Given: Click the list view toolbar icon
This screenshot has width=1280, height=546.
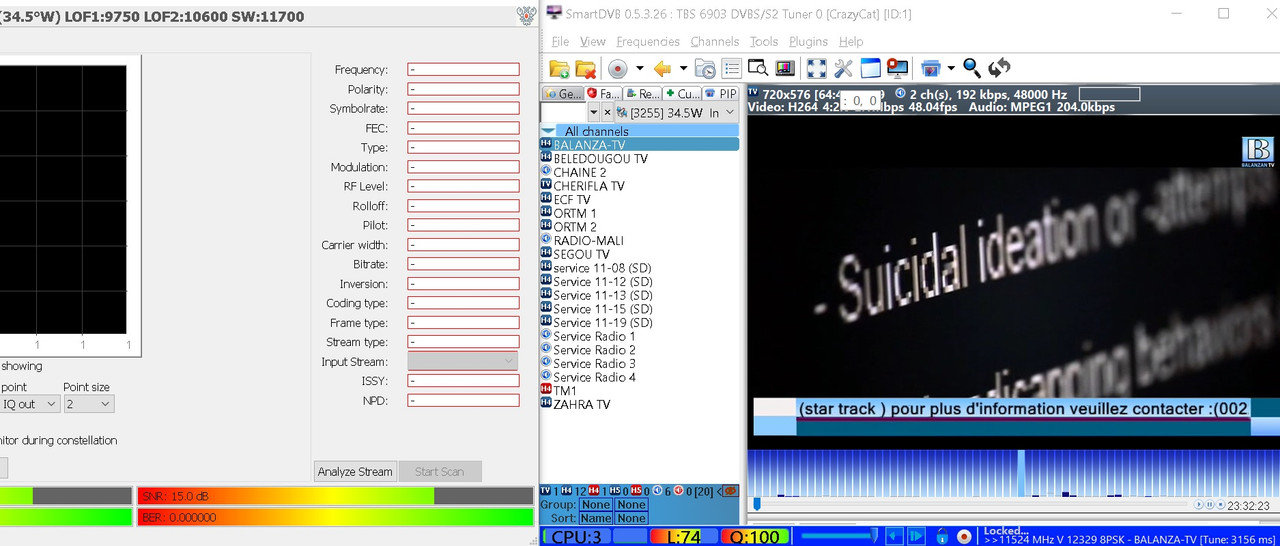Looking at the screenshot, I should pos(731,68).
